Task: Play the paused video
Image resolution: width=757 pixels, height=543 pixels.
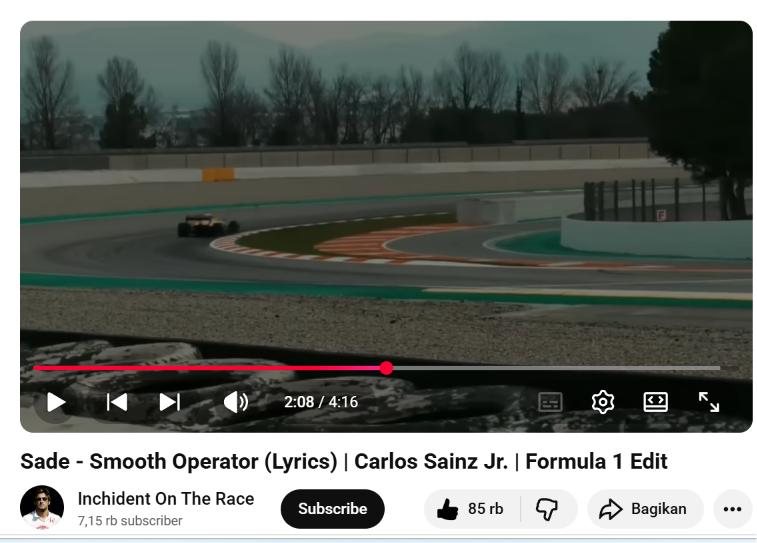Action: click(56, 402)
